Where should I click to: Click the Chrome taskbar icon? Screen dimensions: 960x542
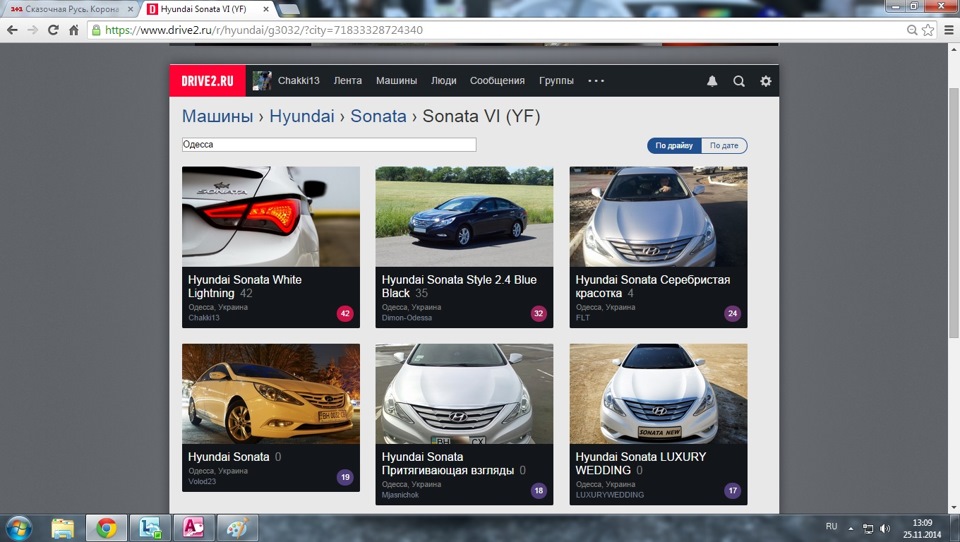click(x=106, y=528)
